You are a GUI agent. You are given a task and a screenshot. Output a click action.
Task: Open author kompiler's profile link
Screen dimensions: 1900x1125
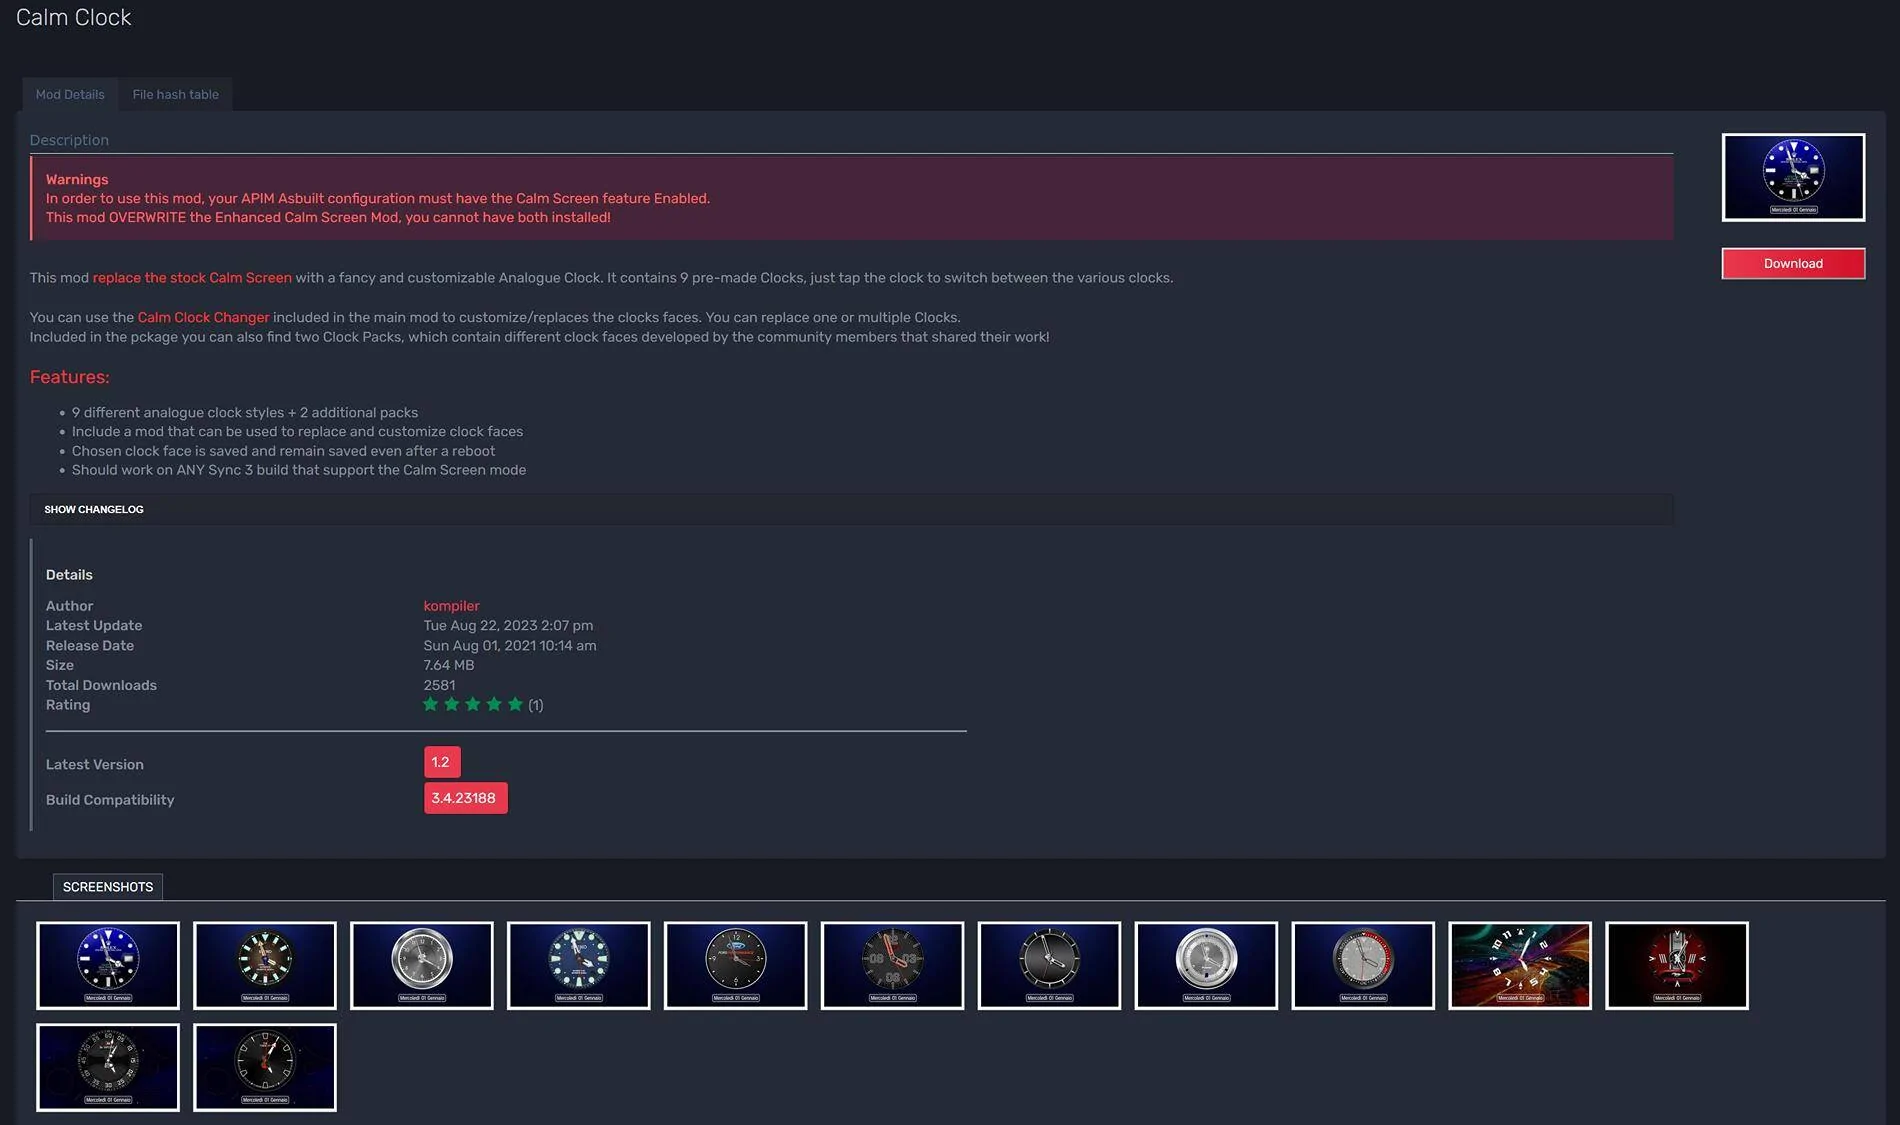451,606
